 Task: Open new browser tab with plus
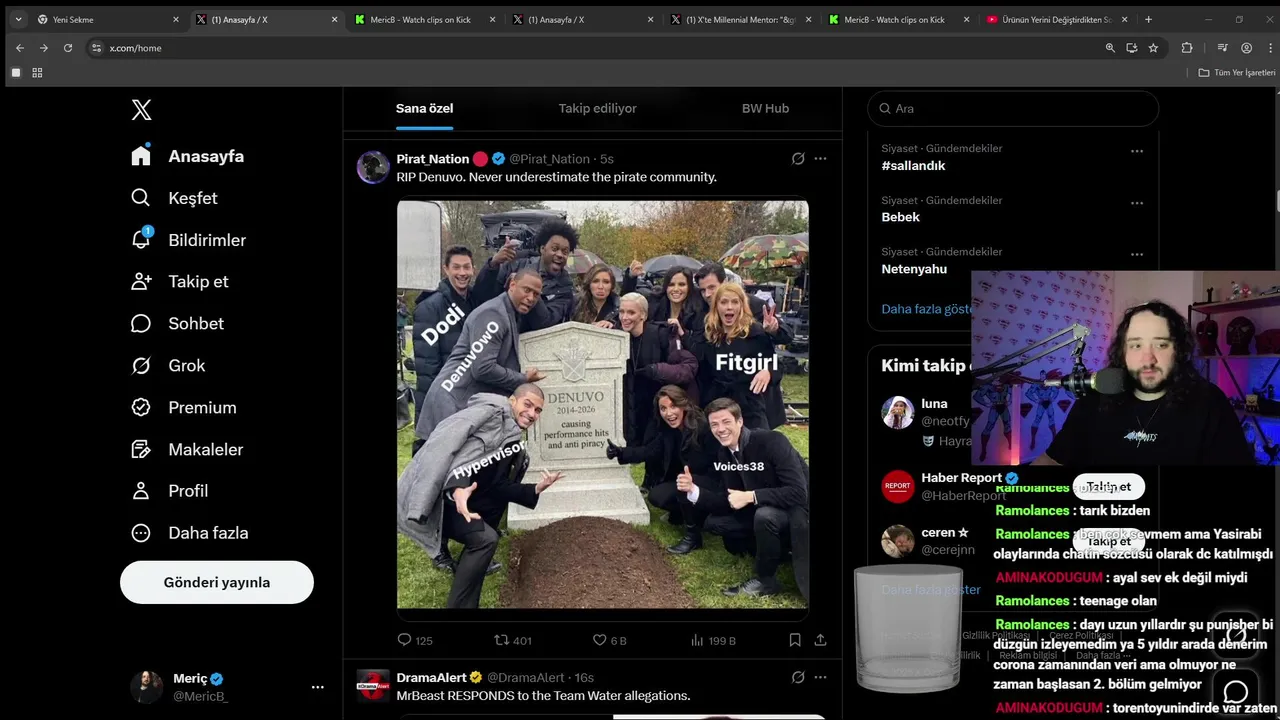1148,19
